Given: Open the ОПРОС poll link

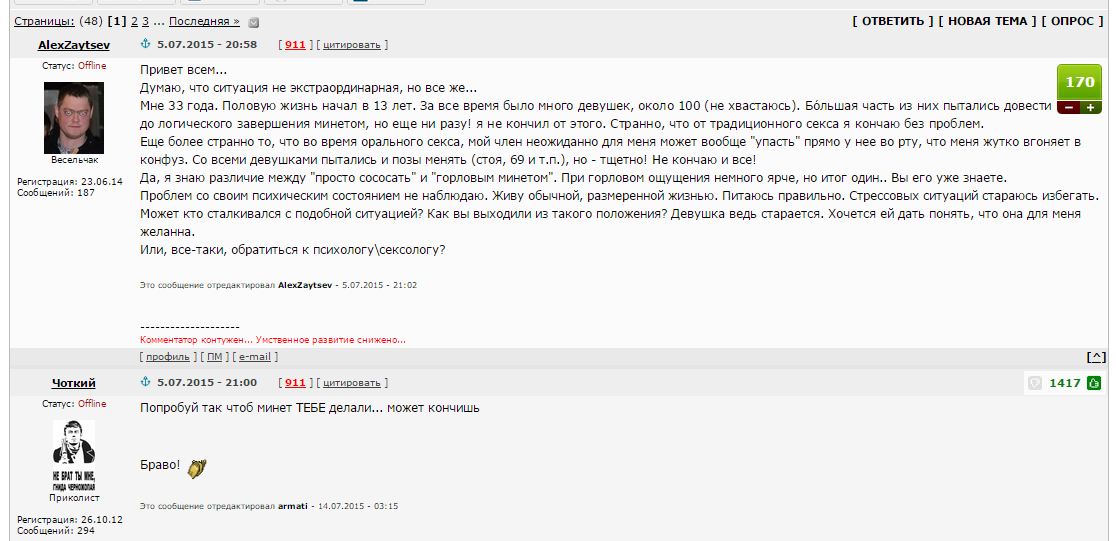Looking at the screenshot, I should point(1073,21).
